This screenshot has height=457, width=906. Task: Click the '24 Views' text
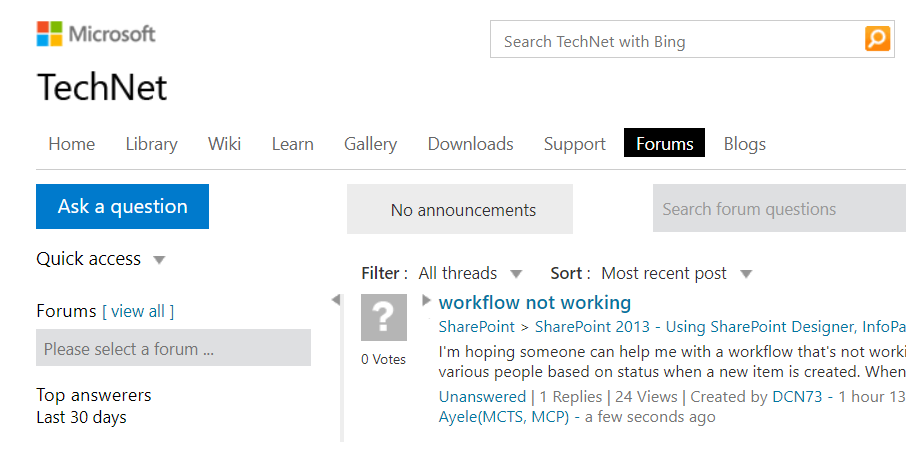point(646,396)
